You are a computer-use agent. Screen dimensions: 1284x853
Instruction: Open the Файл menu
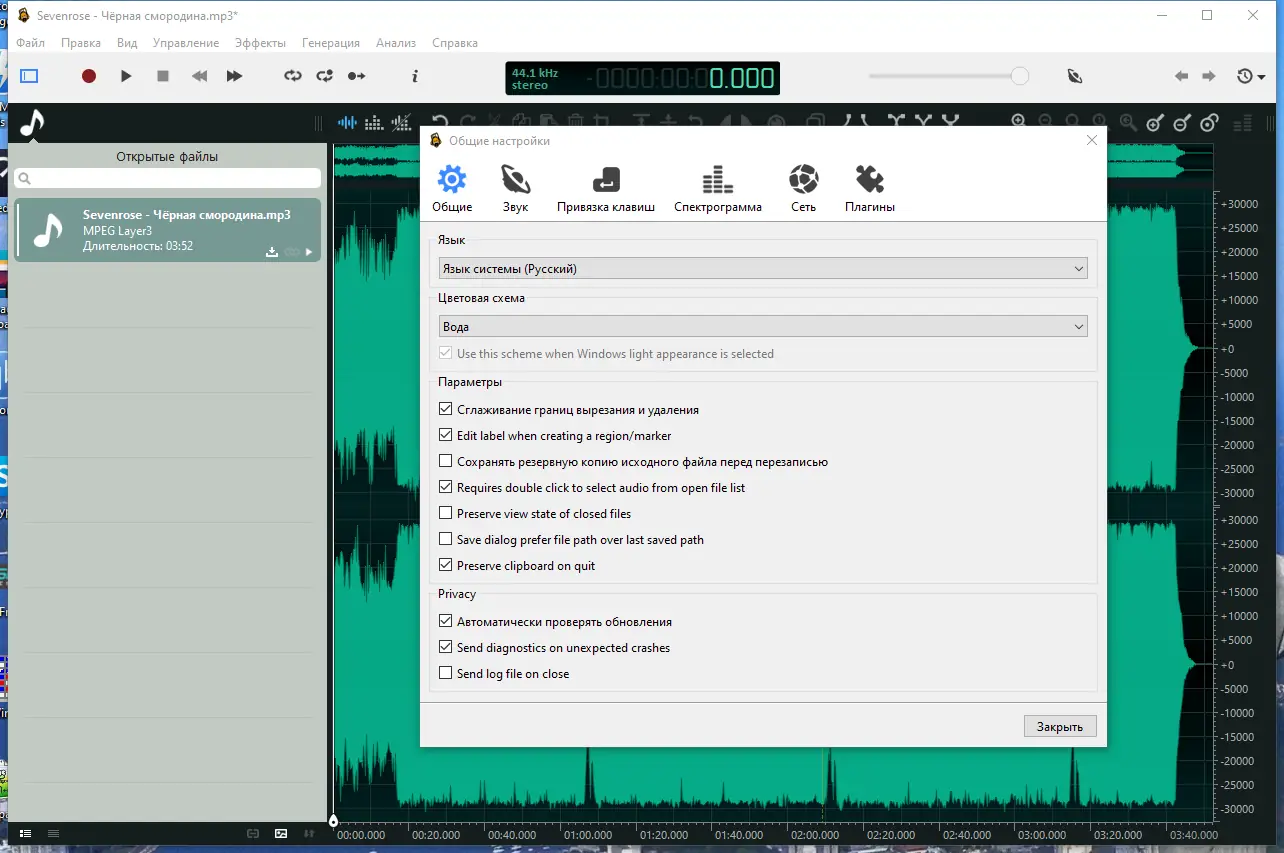pos(31,43)
